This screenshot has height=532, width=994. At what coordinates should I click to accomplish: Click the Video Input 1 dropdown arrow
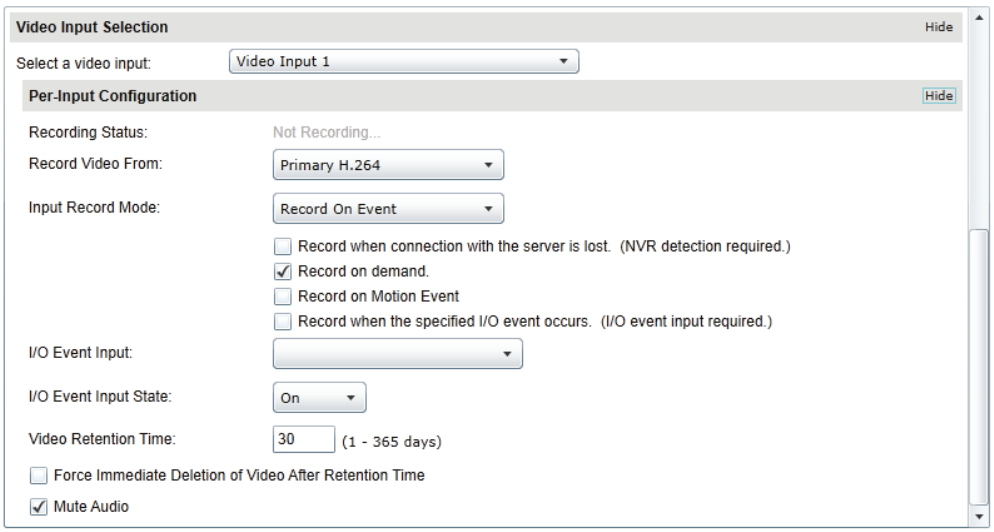pos(563,62)
